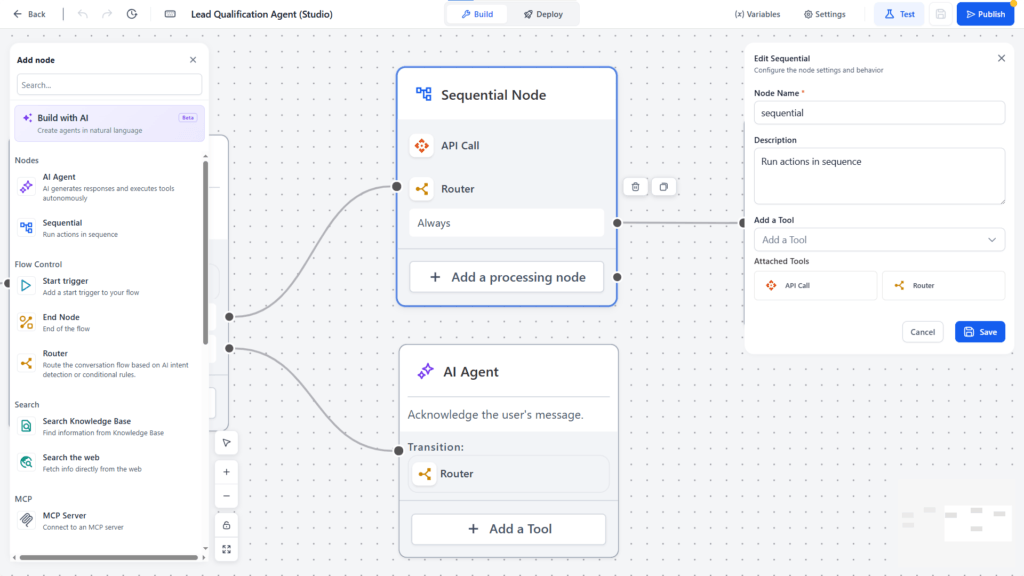This screenshot has height=576, width=1024.
Task: Click the Always row output connector
Action: coord(617,223)
